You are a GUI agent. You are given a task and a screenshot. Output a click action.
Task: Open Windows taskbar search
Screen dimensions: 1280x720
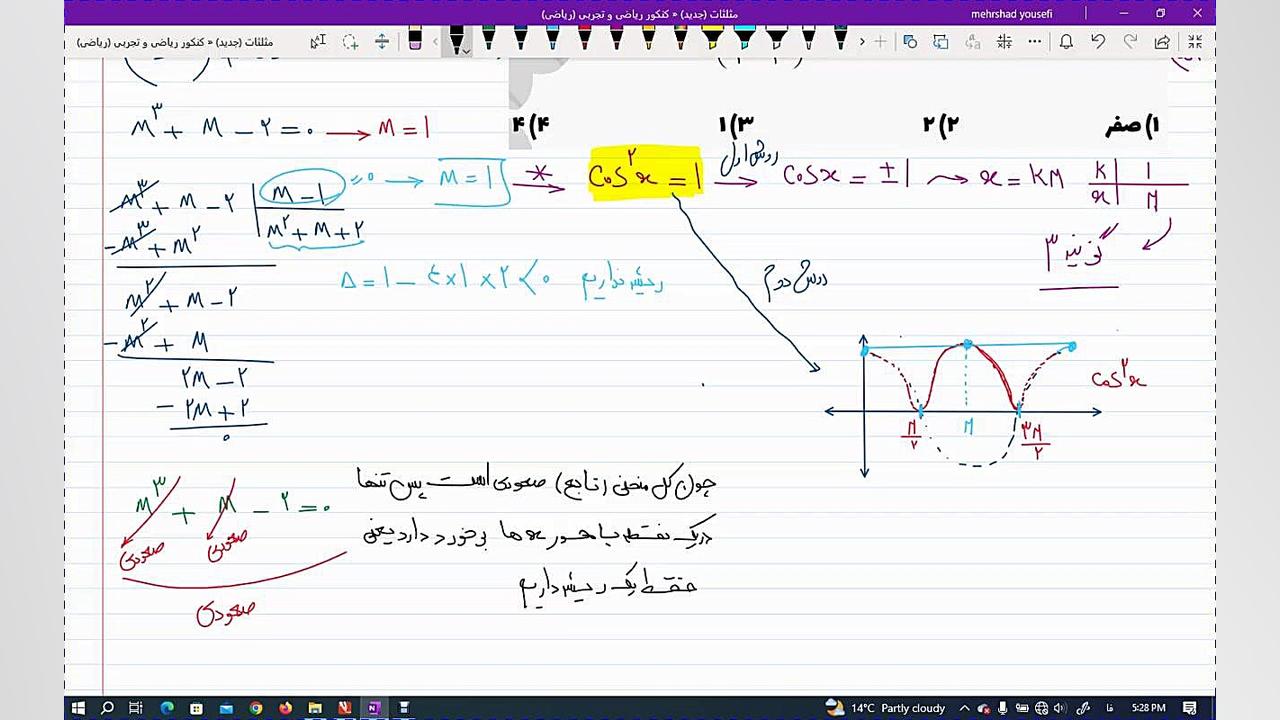click(x=107, y=708)
